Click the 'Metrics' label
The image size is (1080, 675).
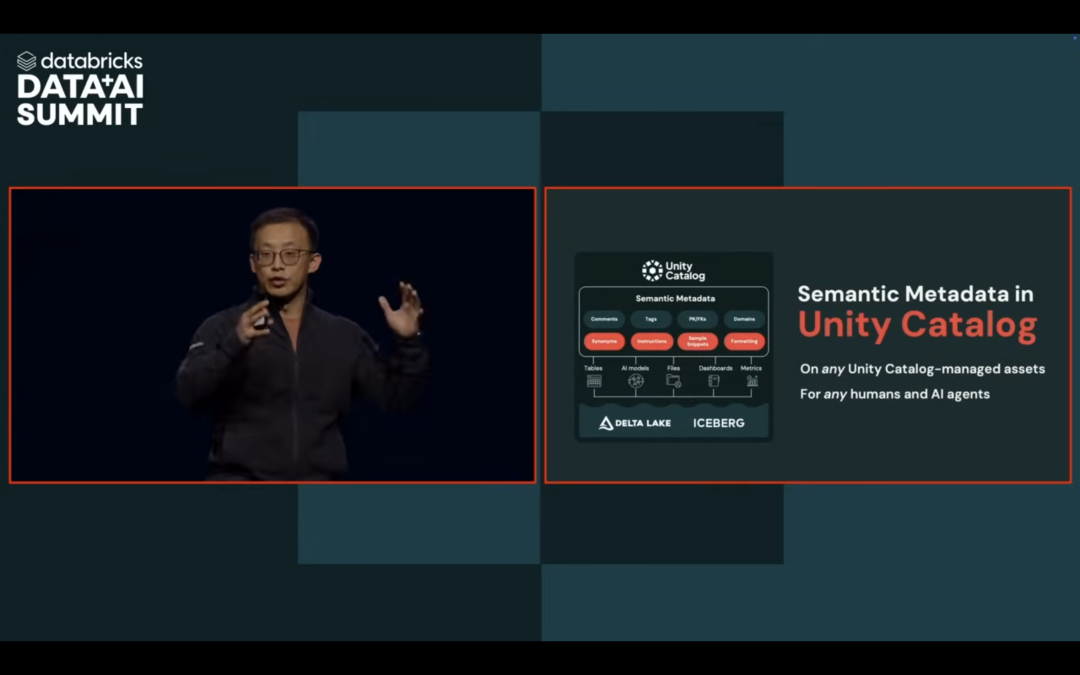pyautogui.click(x=751, y=368)
